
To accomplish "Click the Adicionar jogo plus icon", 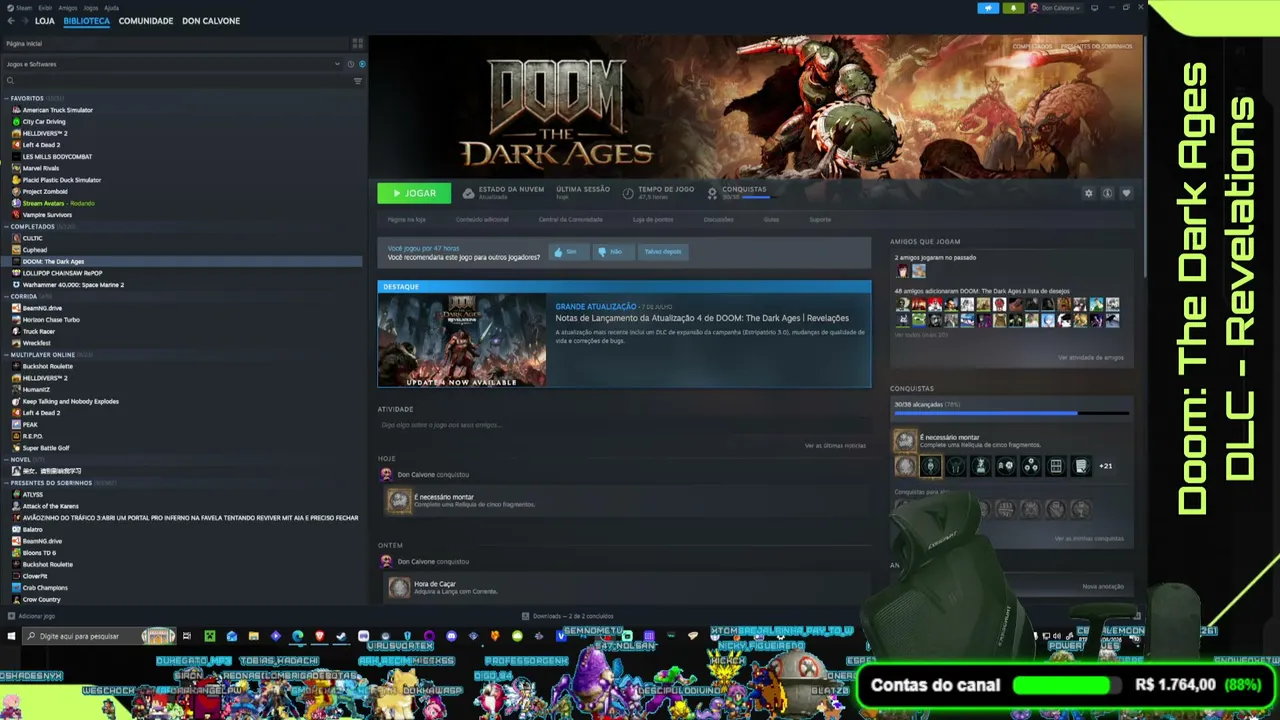I will point(11,616).
